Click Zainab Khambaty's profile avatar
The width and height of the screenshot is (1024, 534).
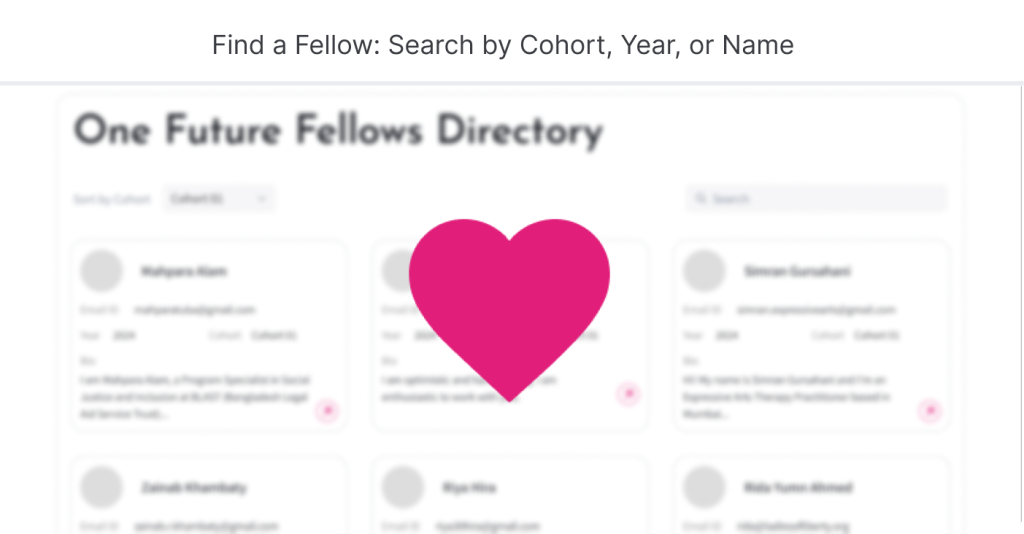[x=101, y=488]
